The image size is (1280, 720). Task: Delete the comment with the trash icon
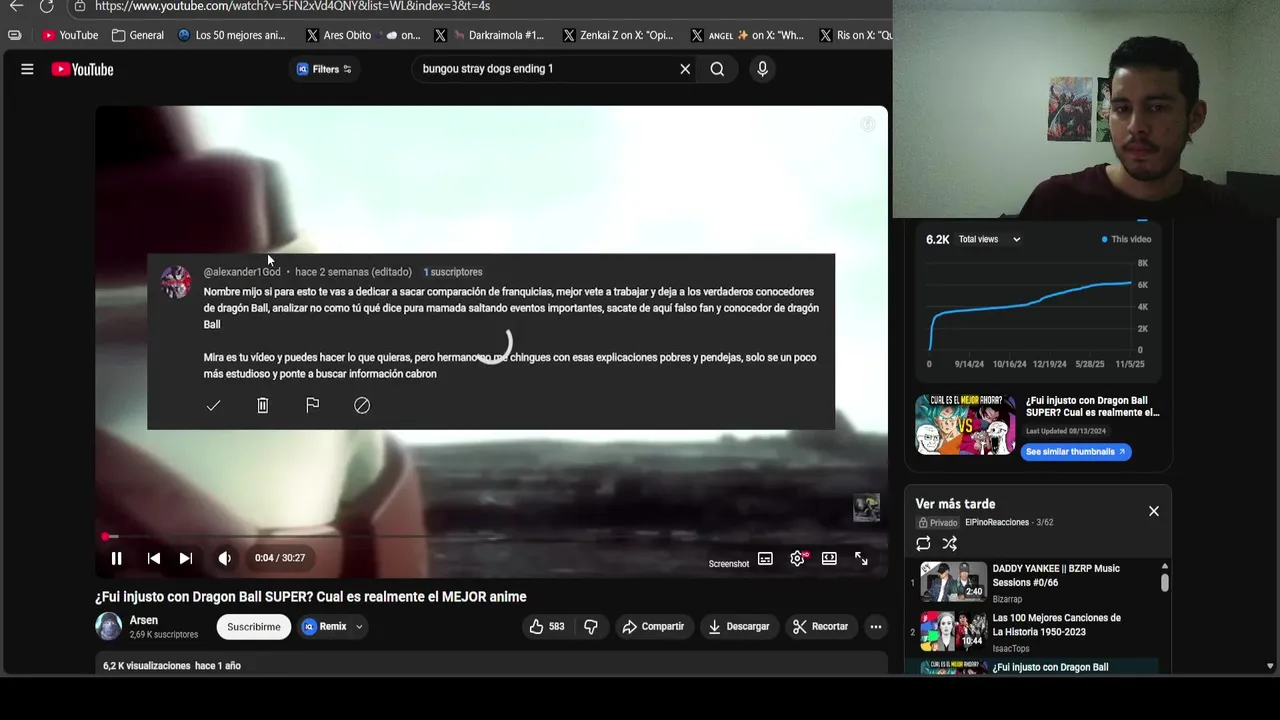point(262,405)
